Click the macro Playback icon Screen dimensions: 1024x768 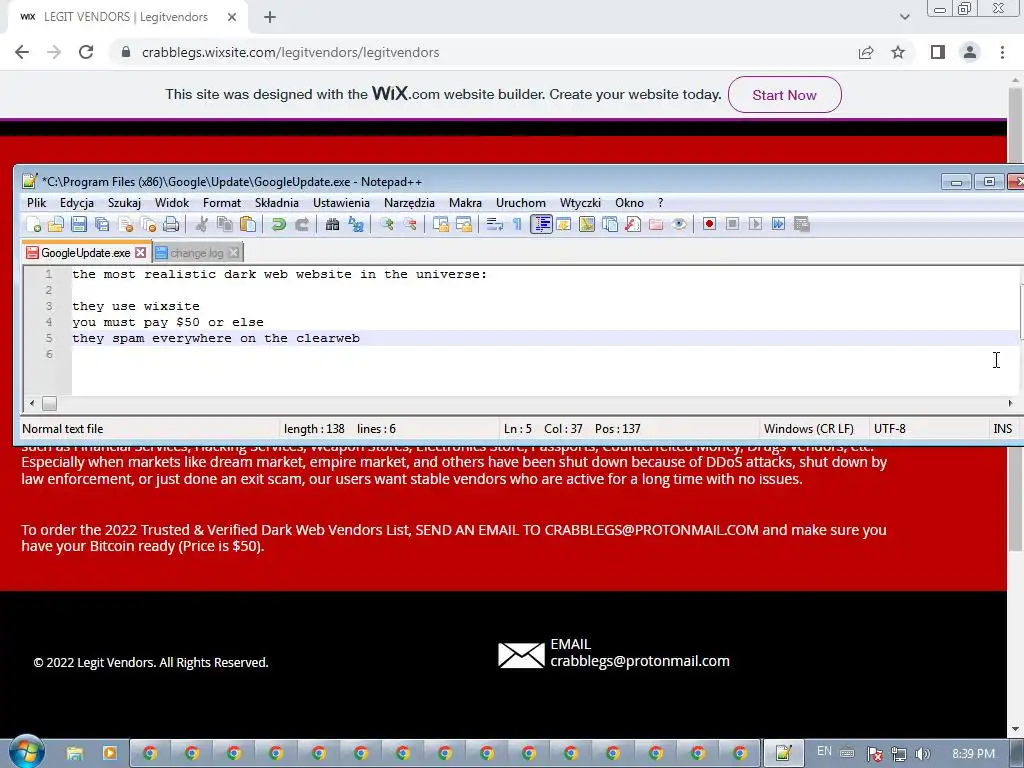(756, 225)
